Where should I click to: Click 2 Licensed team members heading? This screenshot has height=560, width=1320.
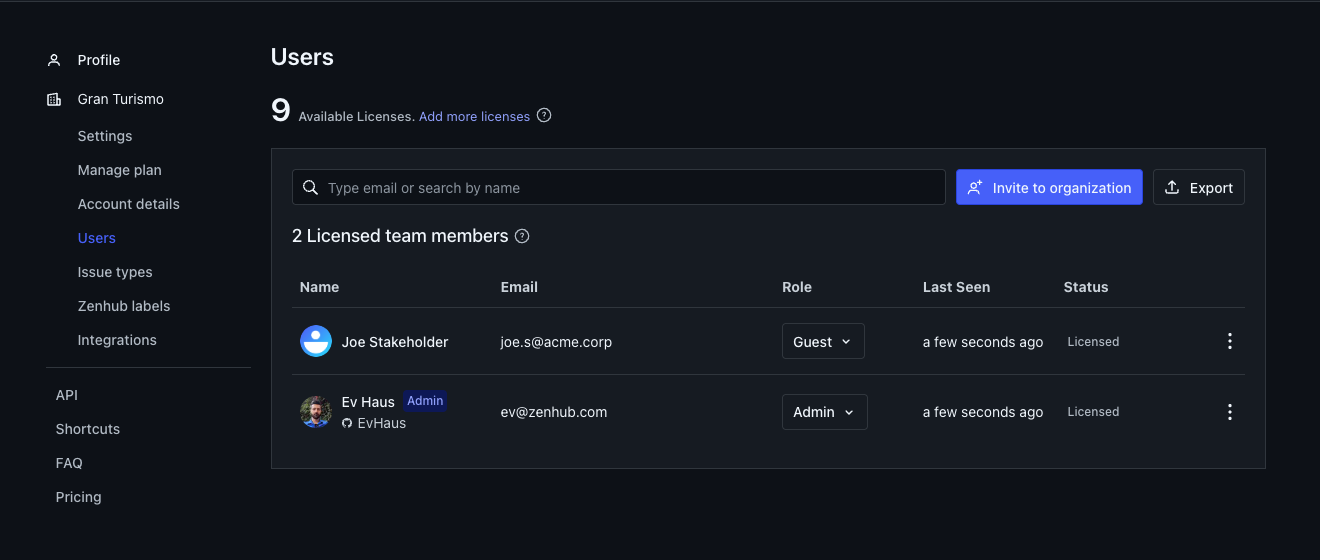click(x=400, y=236)
